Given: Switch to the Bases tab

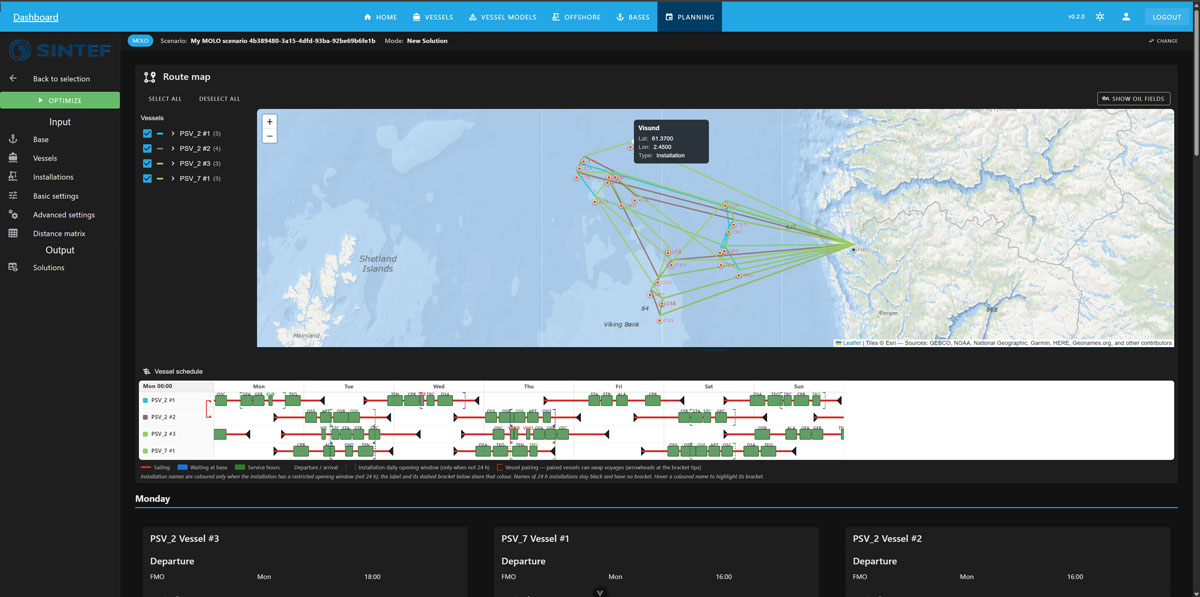Looking at the screenshot, I should (633, 17).
